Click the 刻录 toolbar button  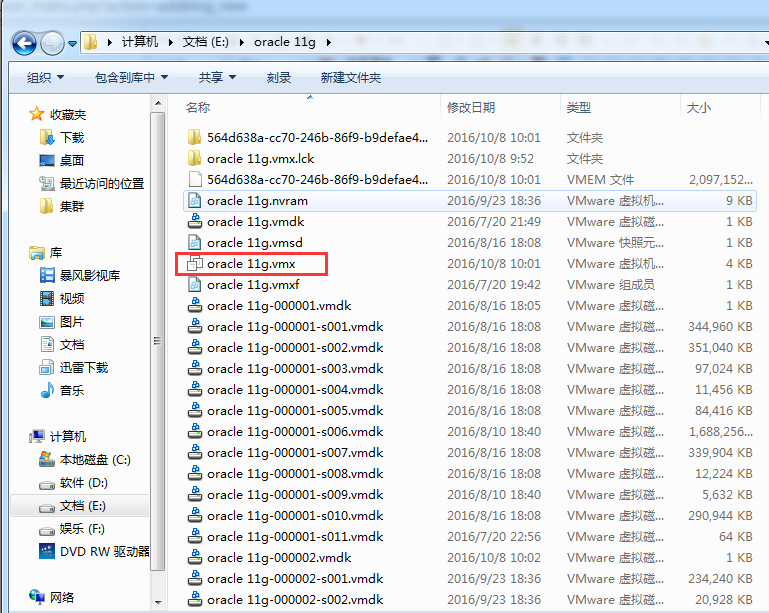pos(279,77)
